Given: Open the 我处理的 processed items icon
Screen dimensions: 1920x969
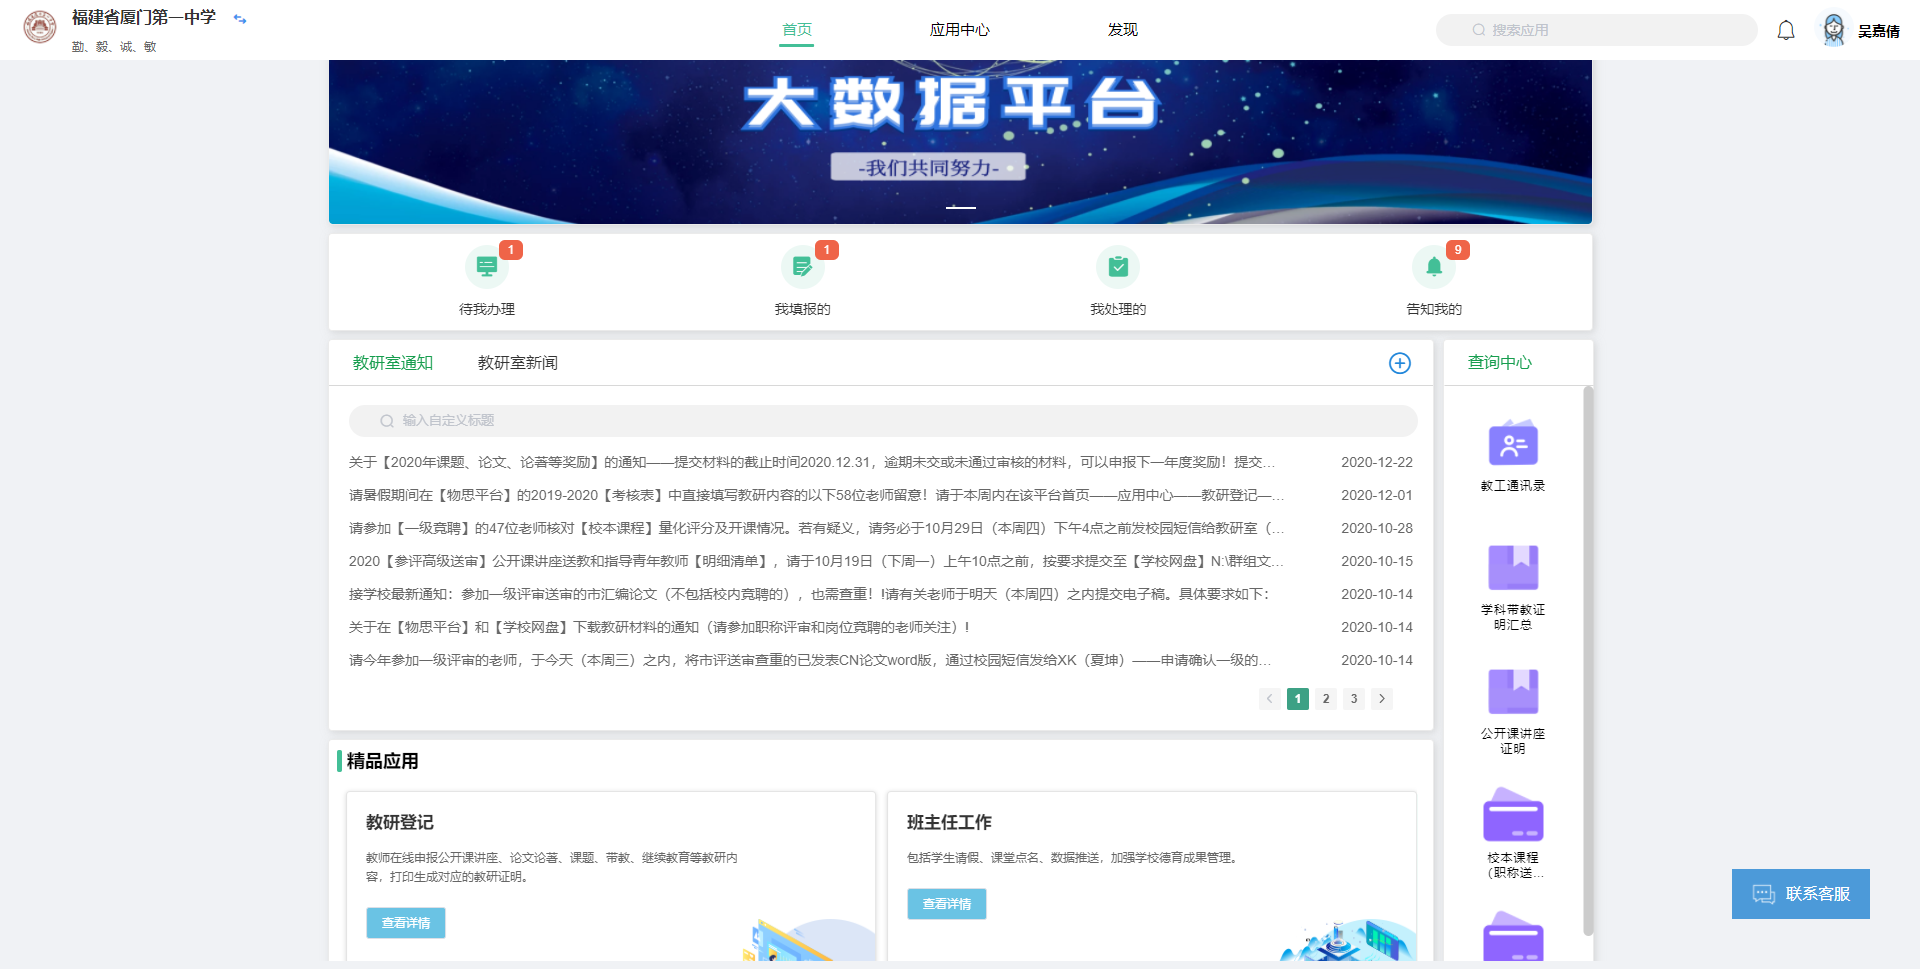Looking at the screenshot, I should pos(1117,267).
